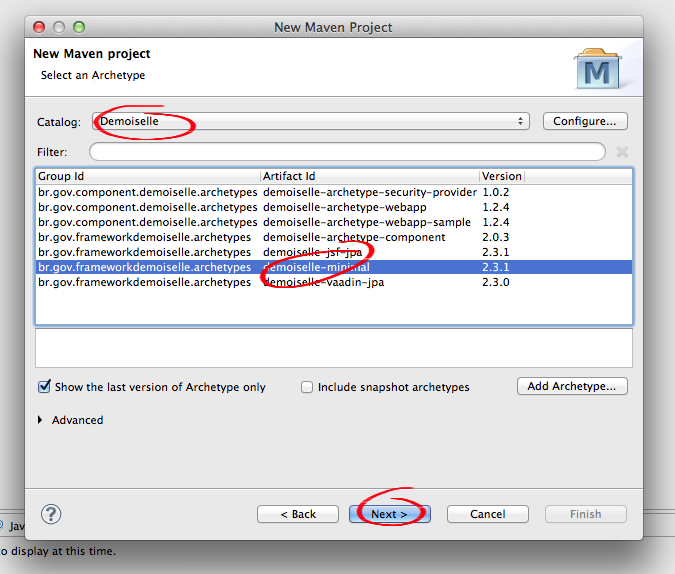Image resolution: width=675 pixels, height=574 pixels.
Task: Cancel the New Maven Project dialog
Action: tap(488, 514)
